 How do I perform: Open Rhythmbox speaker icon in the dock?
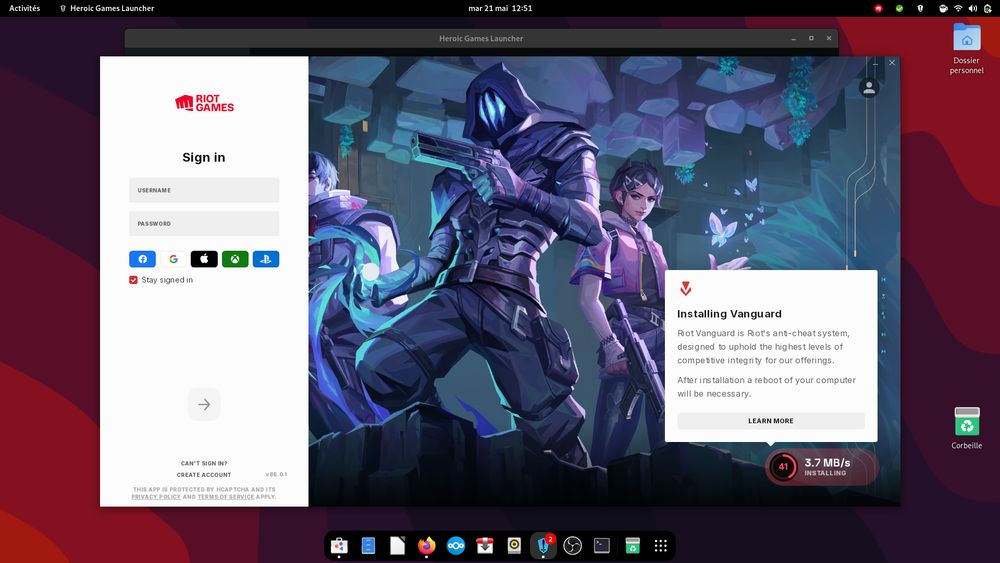point(515,546)
